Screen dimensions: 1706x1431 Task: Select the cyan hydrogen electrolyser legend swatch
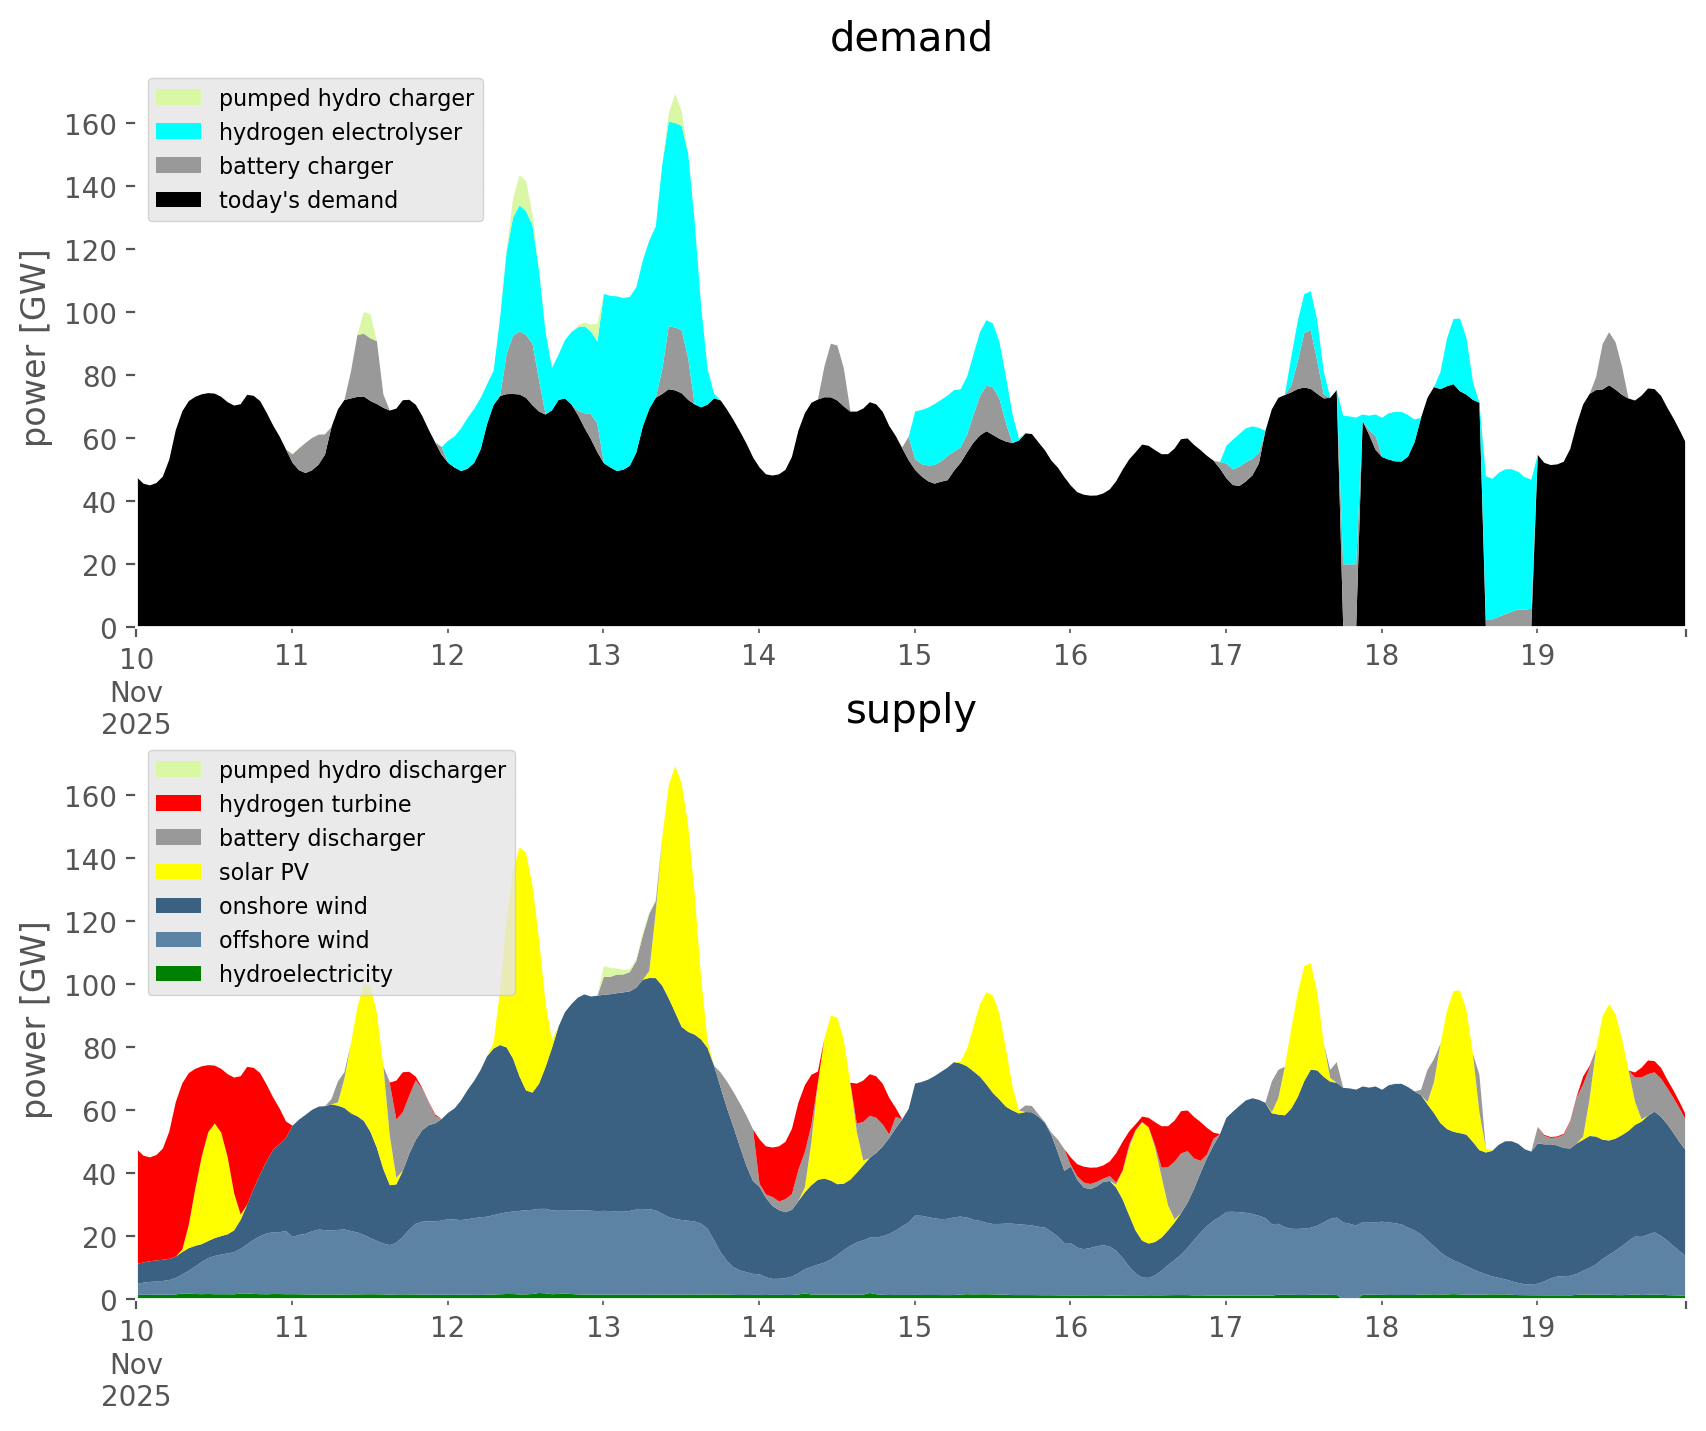179,132
